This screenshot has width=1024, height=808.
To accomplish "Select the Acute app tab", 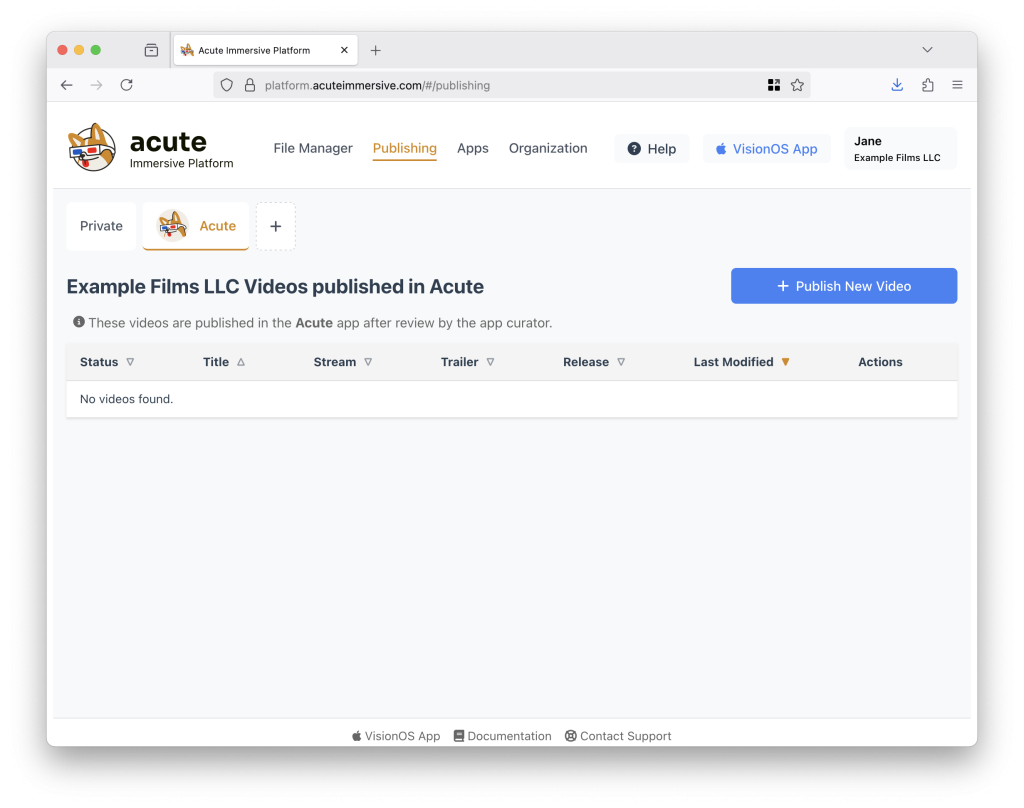I will (196, 226).
